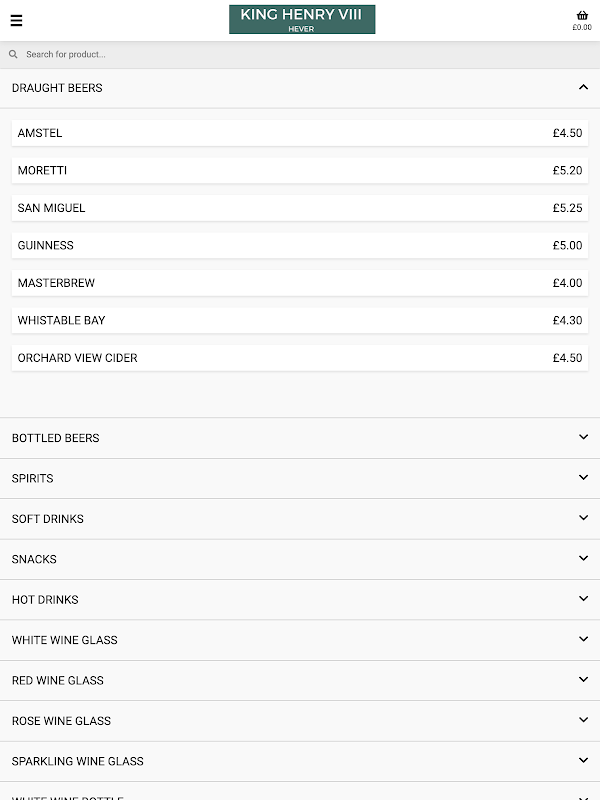Expand Rose Wine Glass section

coord(300,721)
